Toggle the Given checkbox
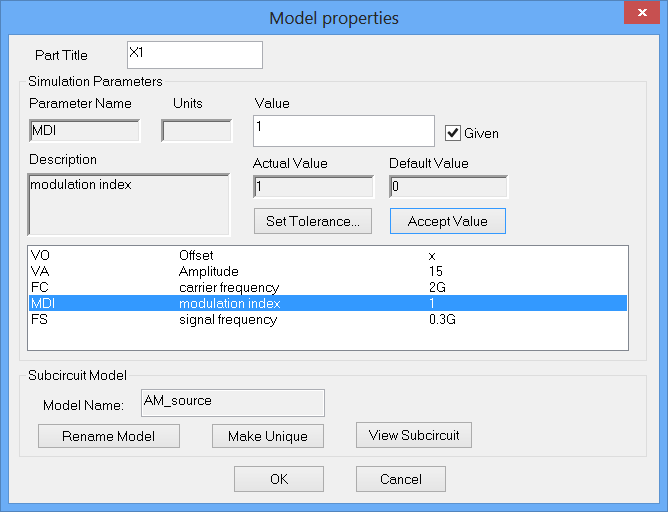This screenshot has height=512, width=668. 454,132
